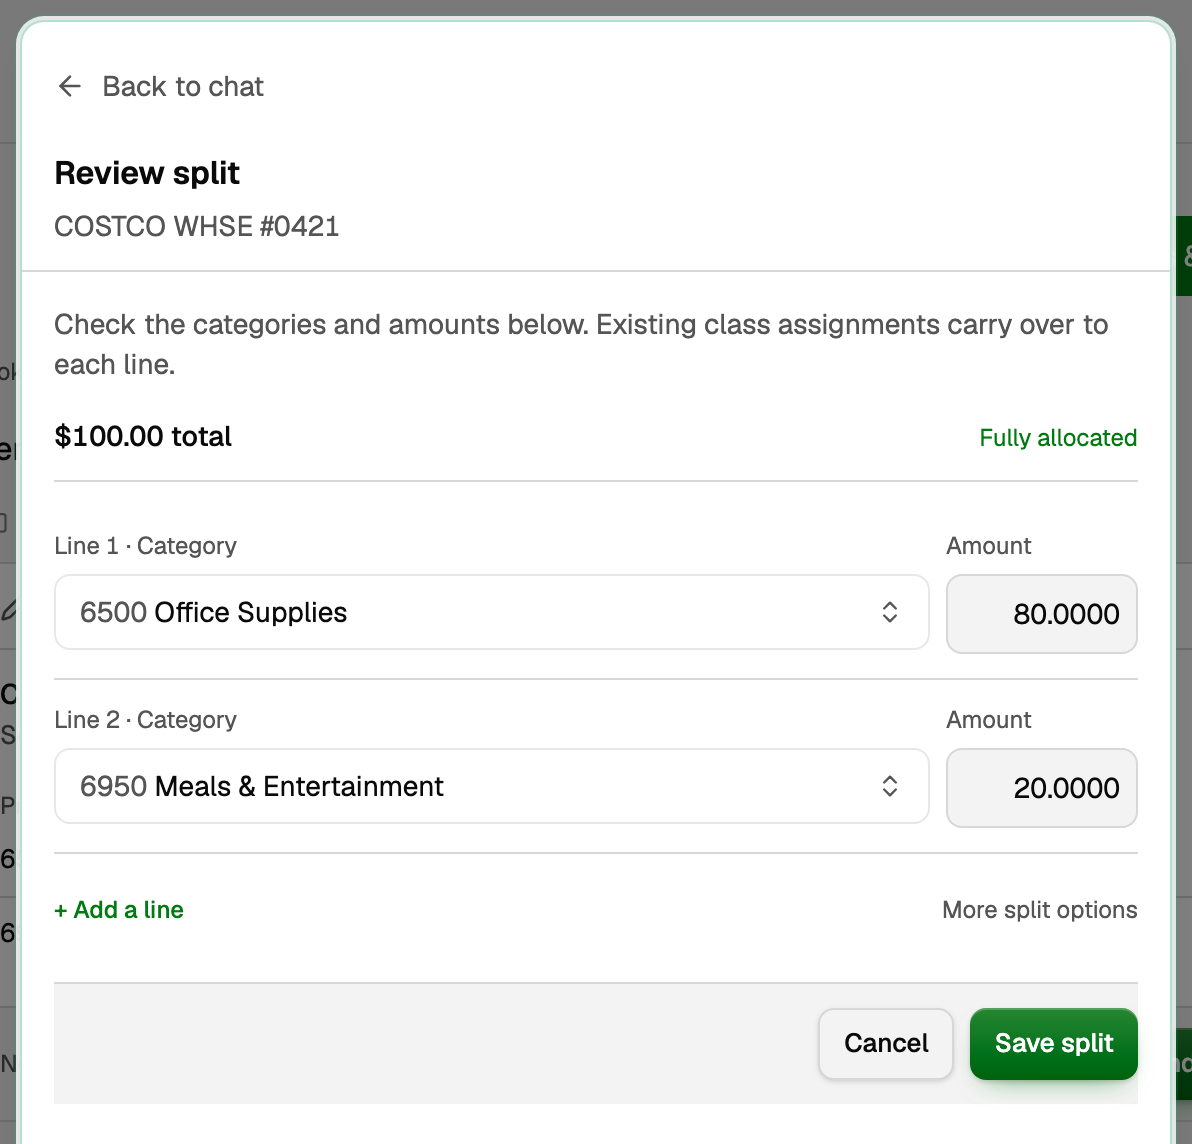Open the Line 1 category dropdown
The width and height of the screenshot is (1192, 1144).
491,612
